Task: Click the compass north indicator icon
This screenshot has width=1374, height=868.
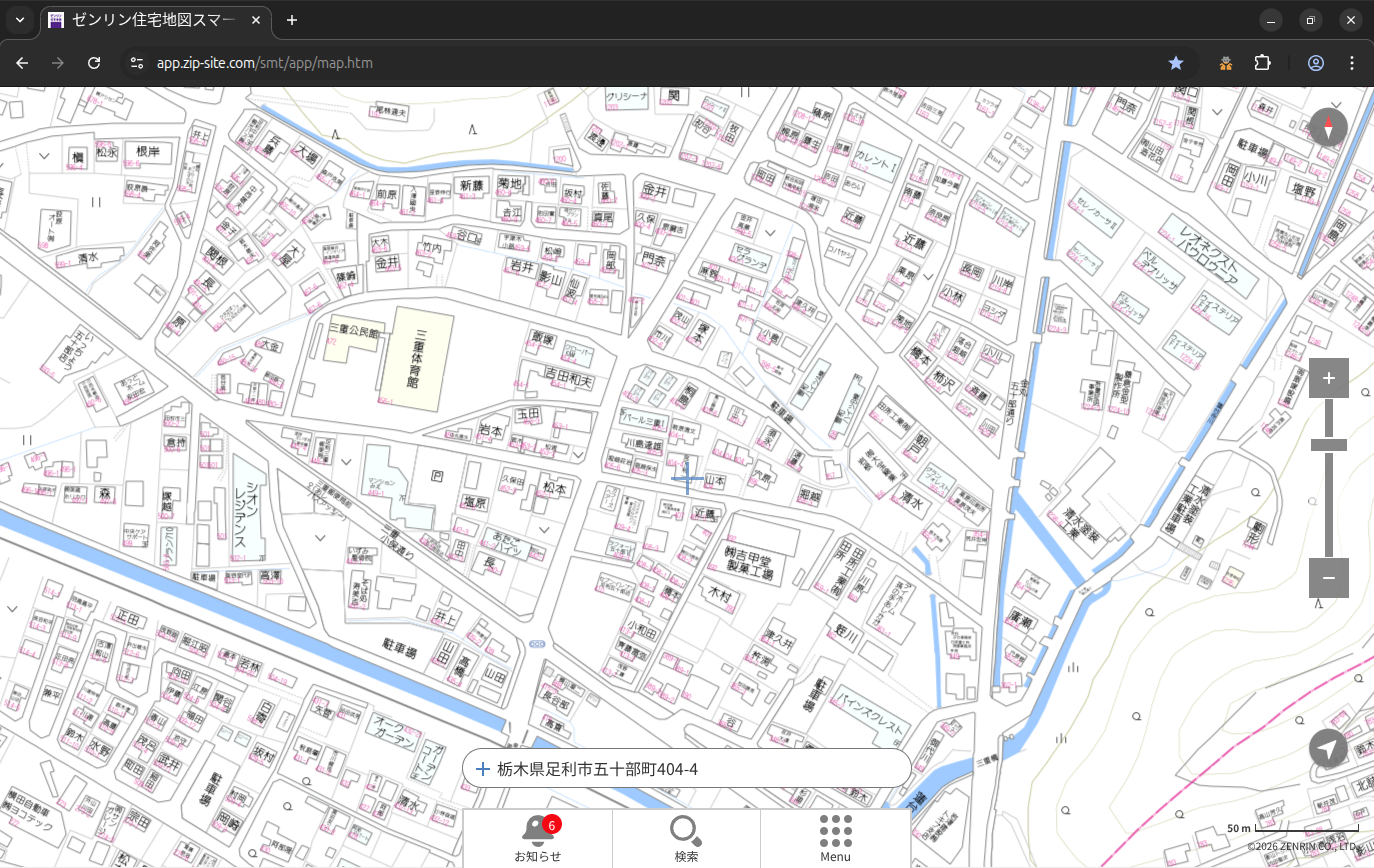Action: [x=1328, y=128]
